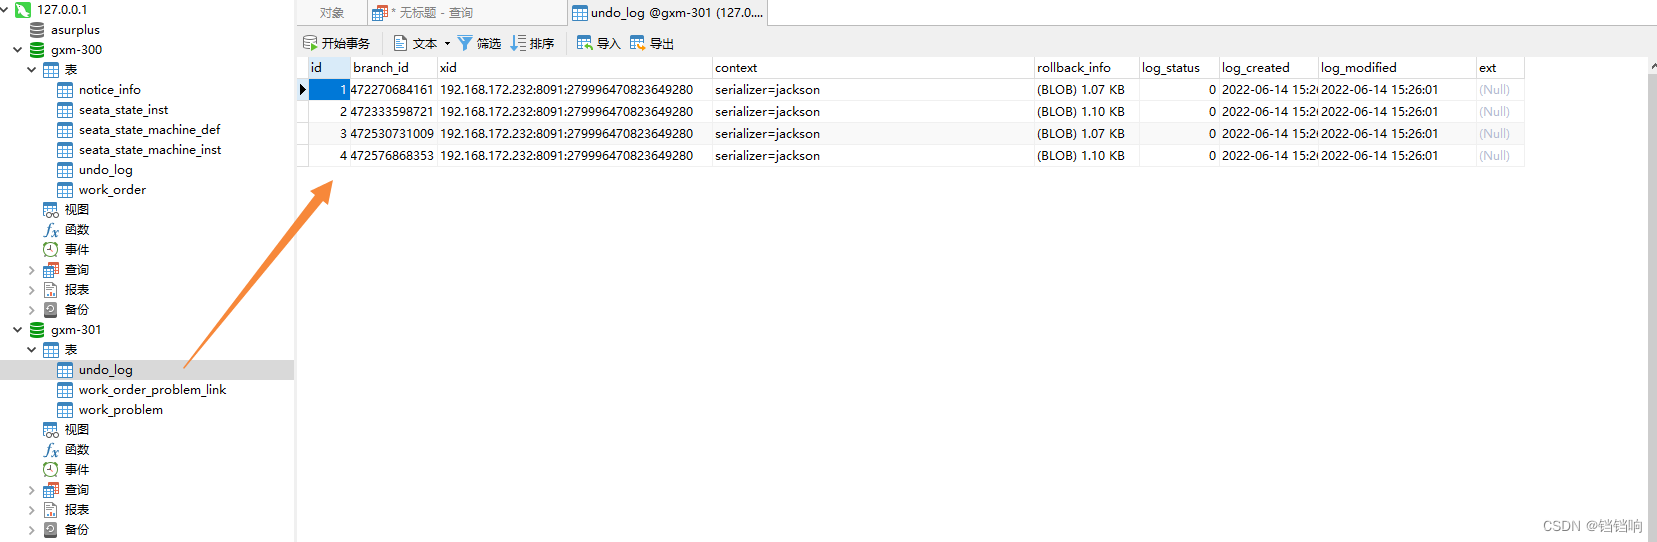Click the seata_state_inst table icon
The image size is (1657, 542).
click(65, 110)
